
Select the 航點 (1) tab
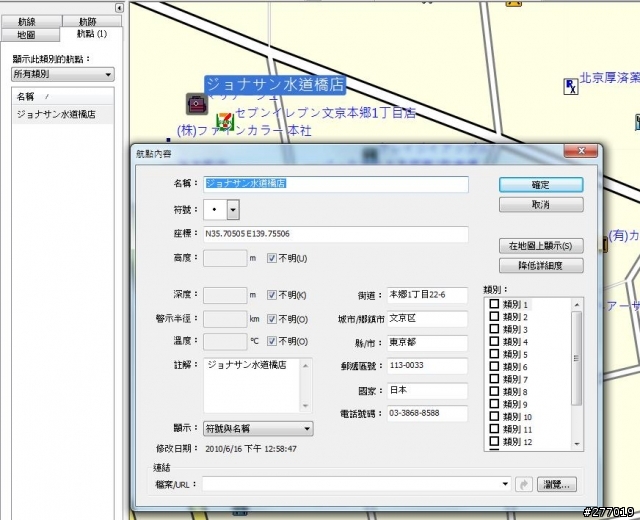[x=91, y=34]
